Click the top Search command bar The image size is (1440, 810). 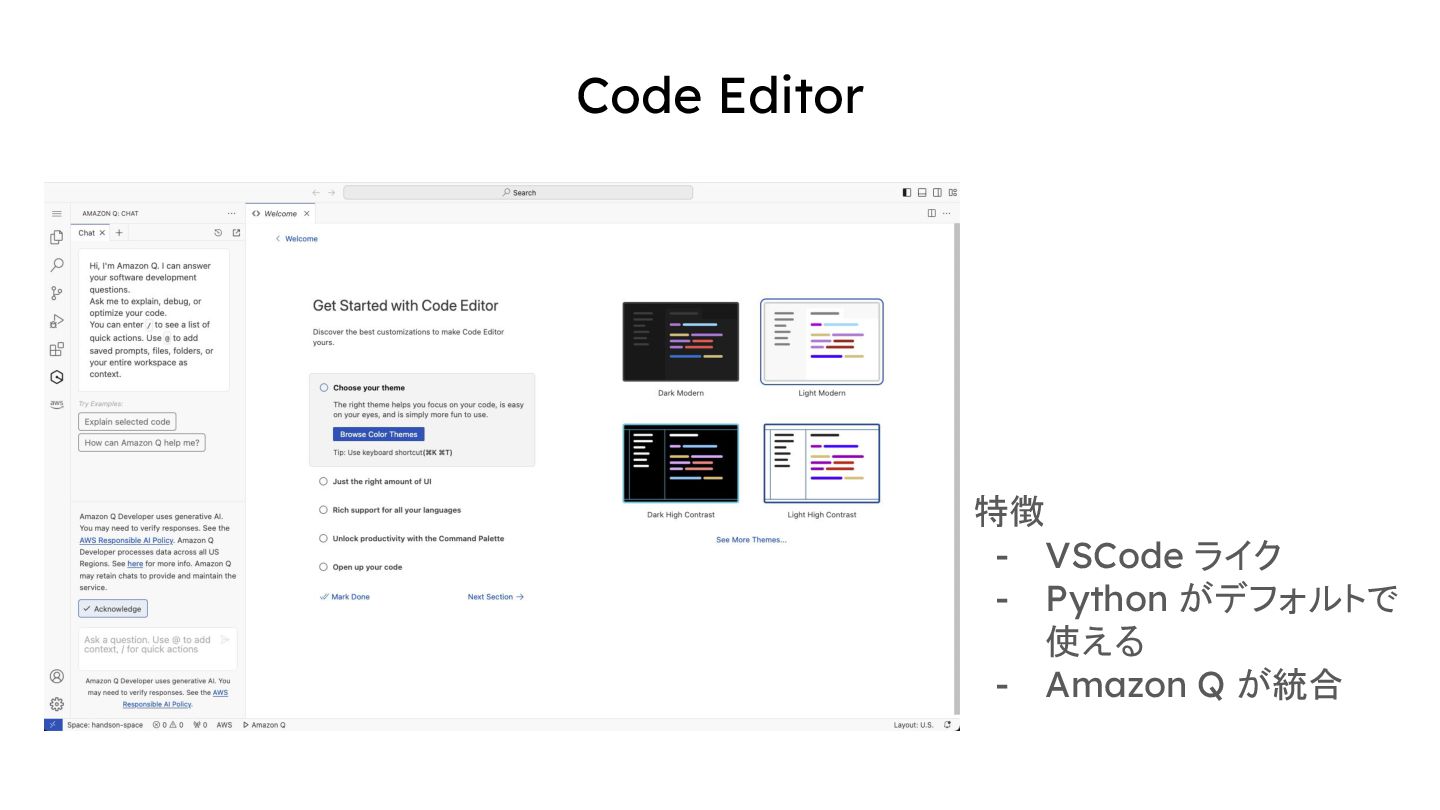(x=518, y=192)
